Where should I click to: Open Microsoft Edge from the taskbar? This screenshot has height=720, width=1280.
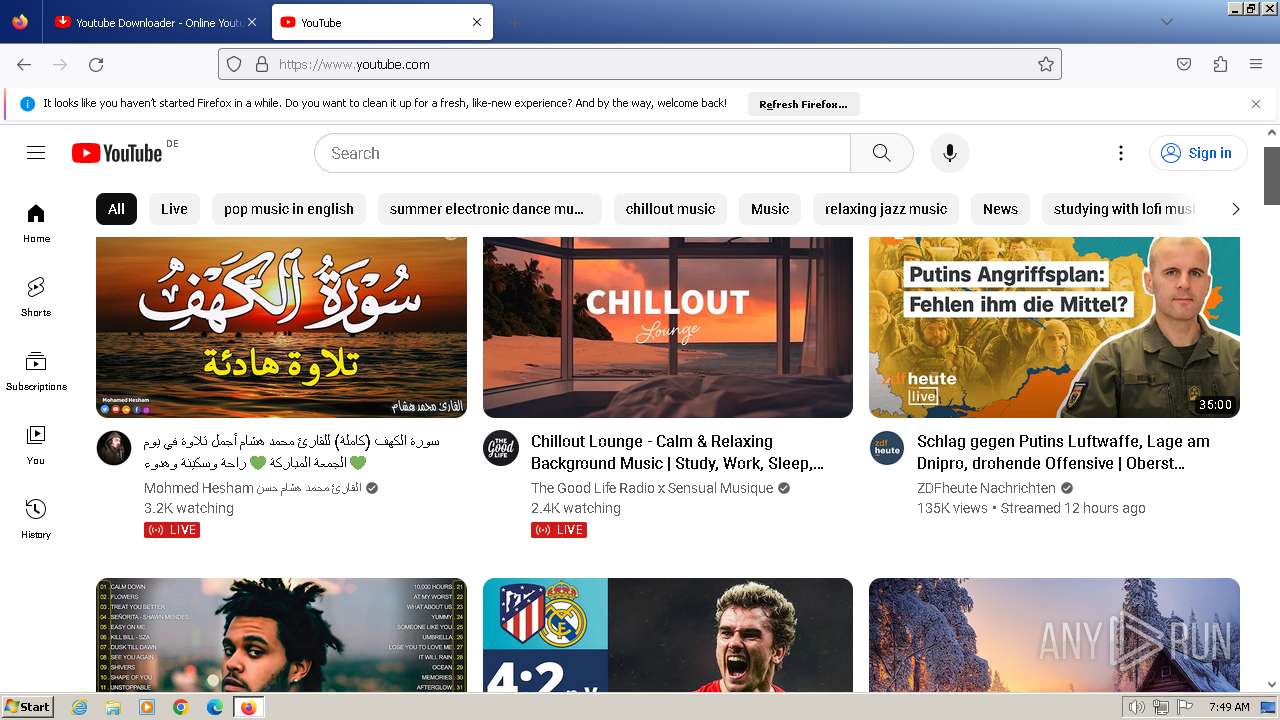pos(214,707)
